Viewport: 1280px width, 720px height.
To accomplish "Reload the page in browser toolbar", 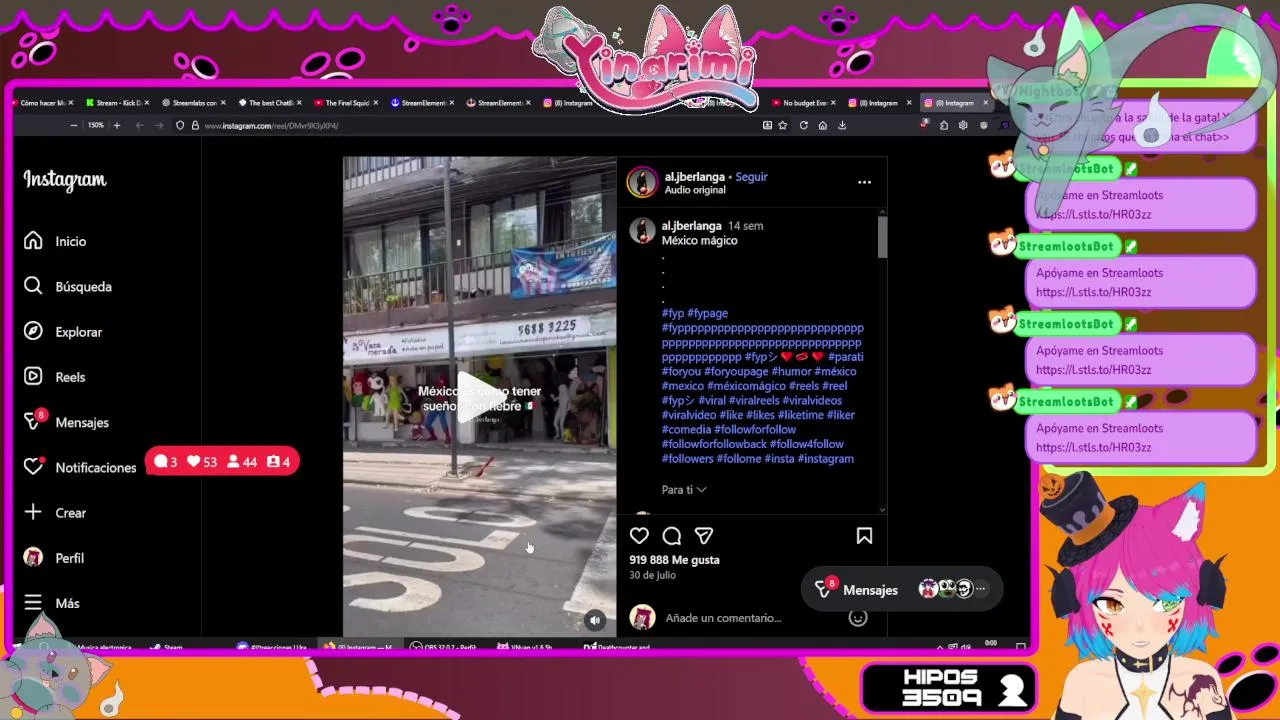I will point(803,125).
